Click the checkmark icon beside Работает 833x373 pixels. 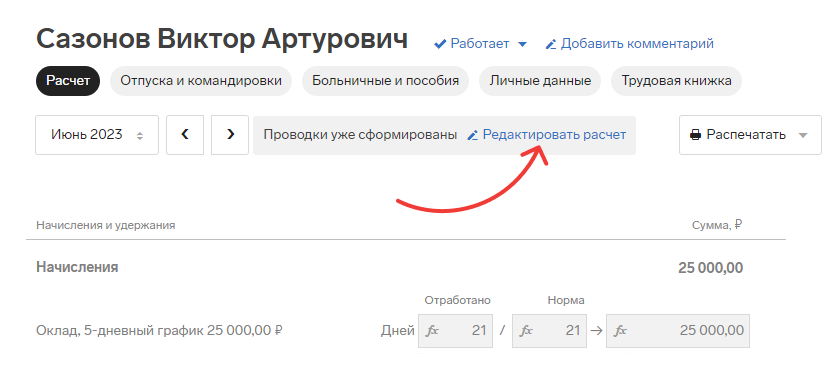tap(440, 44)
